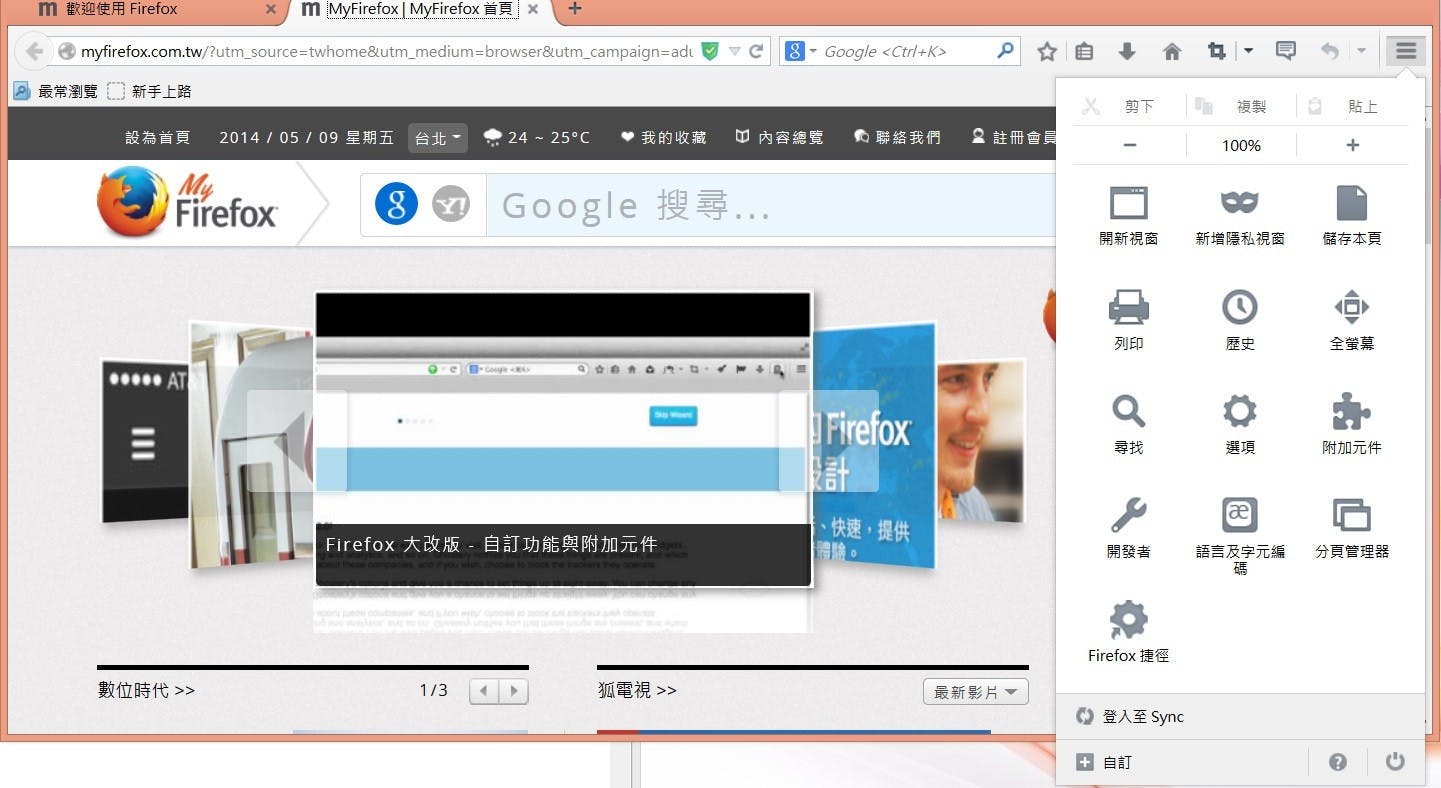
Task: Open Firefox 捷徑 gear icon
Action: tap(1129, 632)
